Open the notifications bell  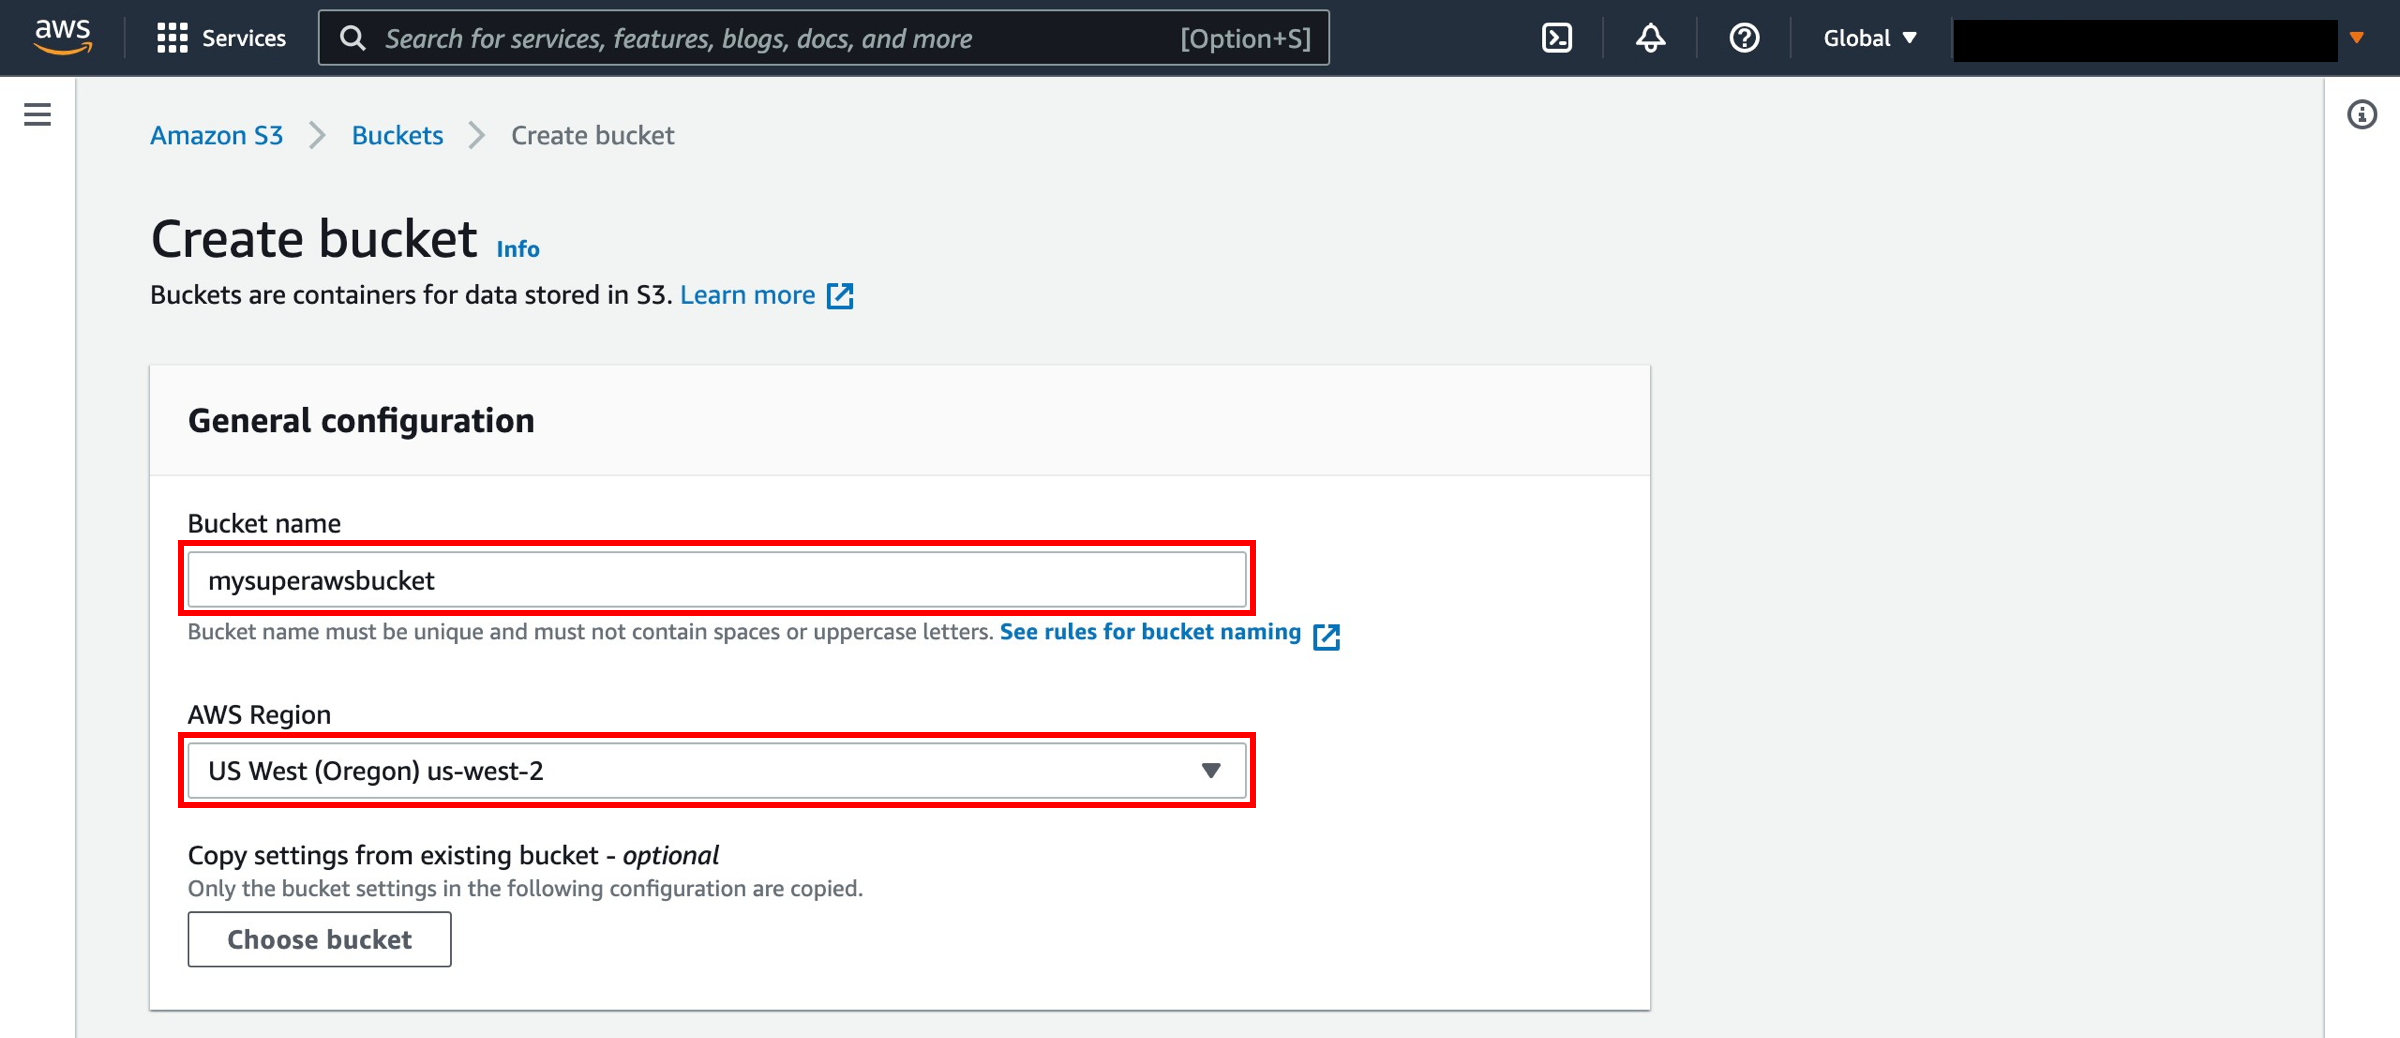coord(1650,38)
